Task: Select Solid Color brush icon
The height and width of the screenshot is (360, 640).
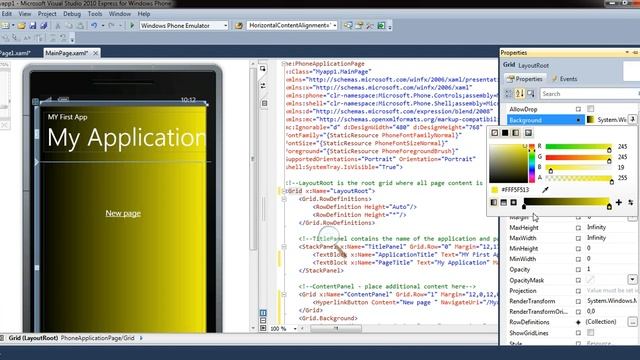Action: (505, 133)
